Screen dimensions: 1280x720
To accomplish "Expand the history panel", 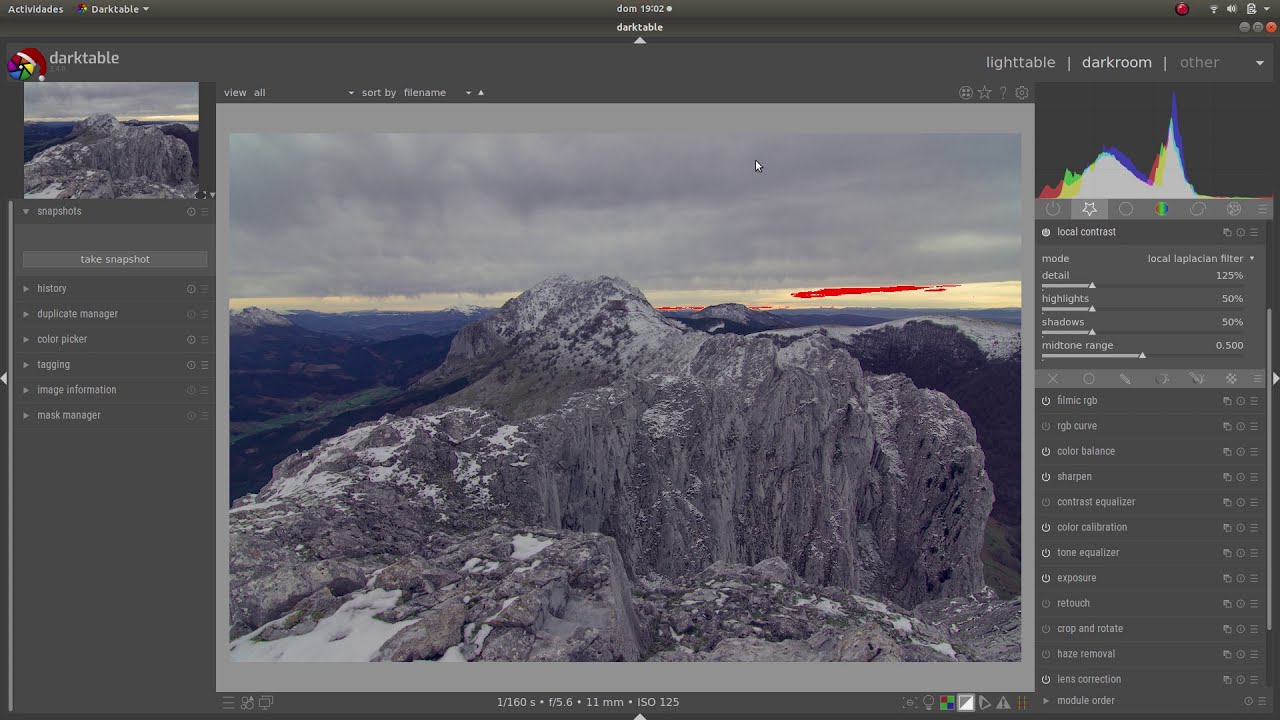I will pyautogui.click(x=26, y=289).
